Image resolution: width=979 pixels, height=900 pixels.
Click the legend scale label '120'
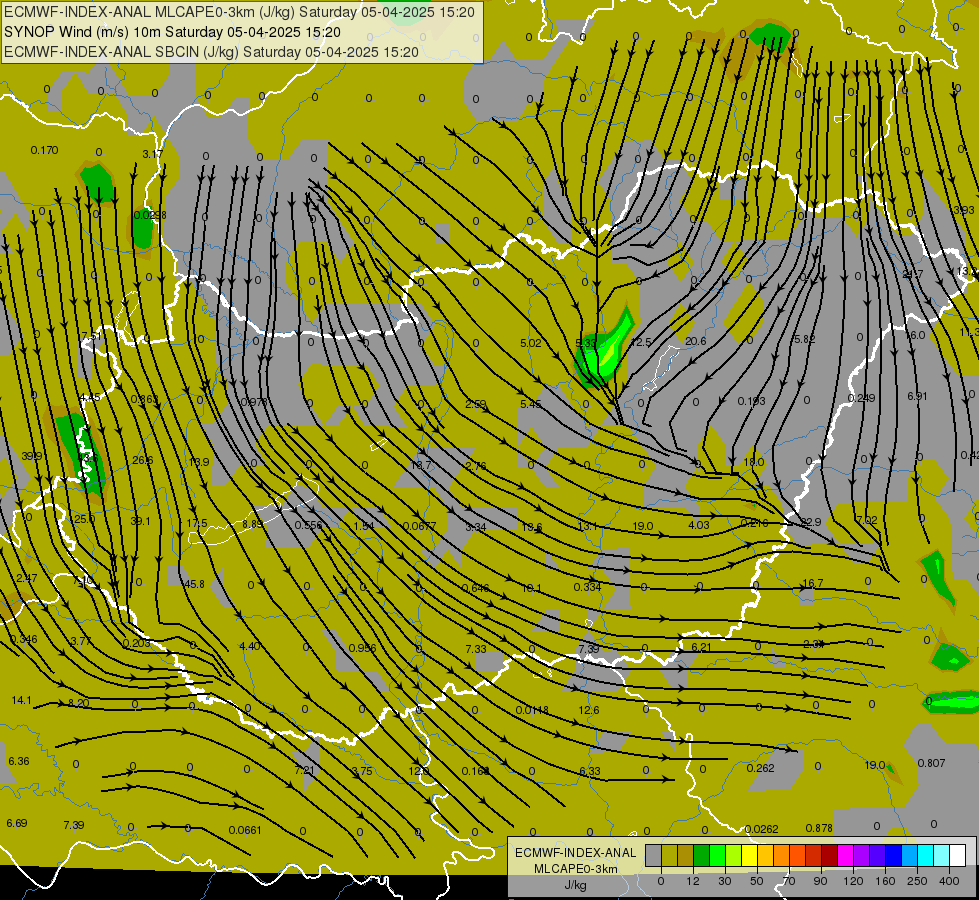[853, 881]
